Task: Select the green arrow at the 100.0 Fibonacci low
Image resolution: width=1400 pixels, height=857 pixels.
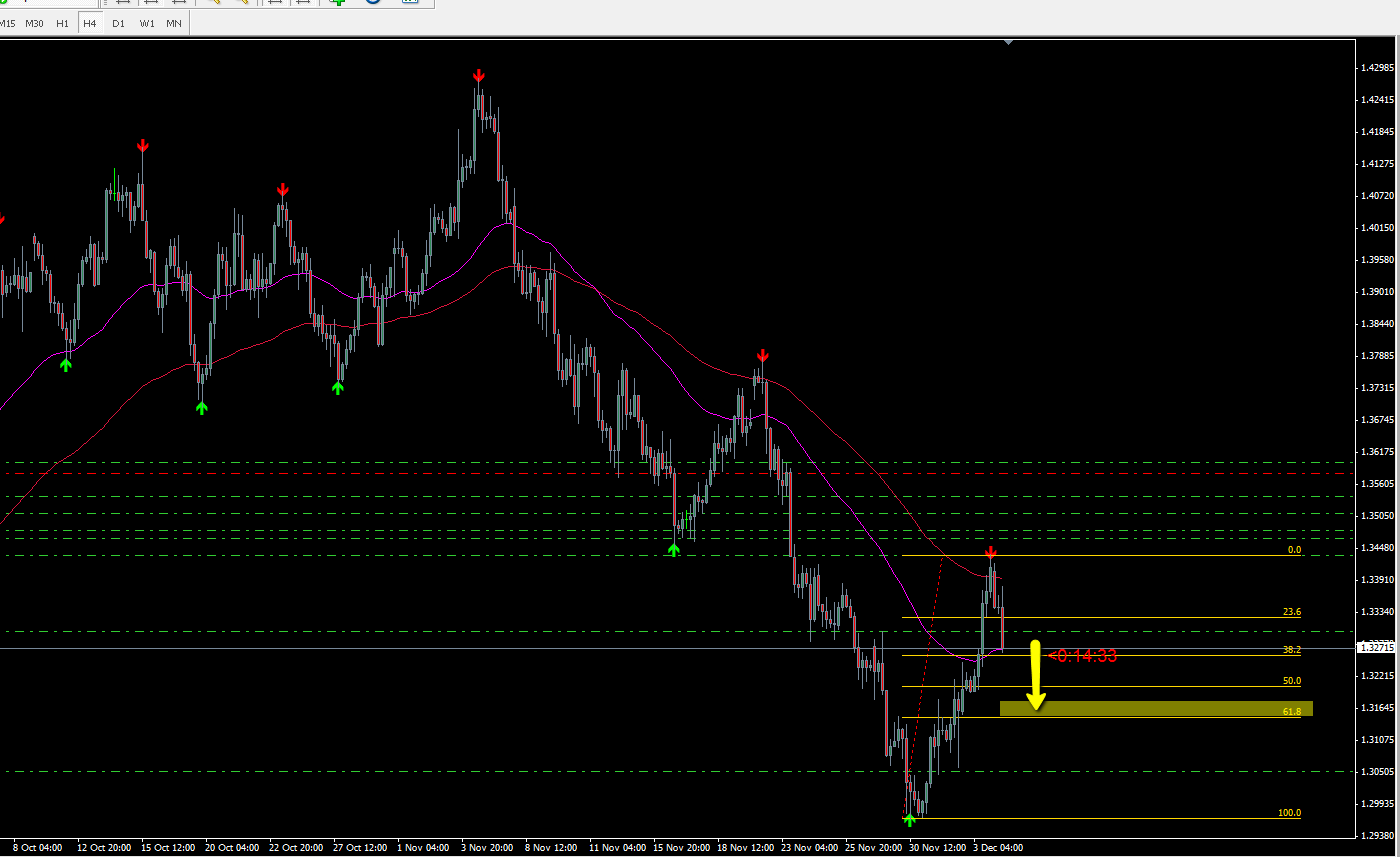Action: pos(909,820)
